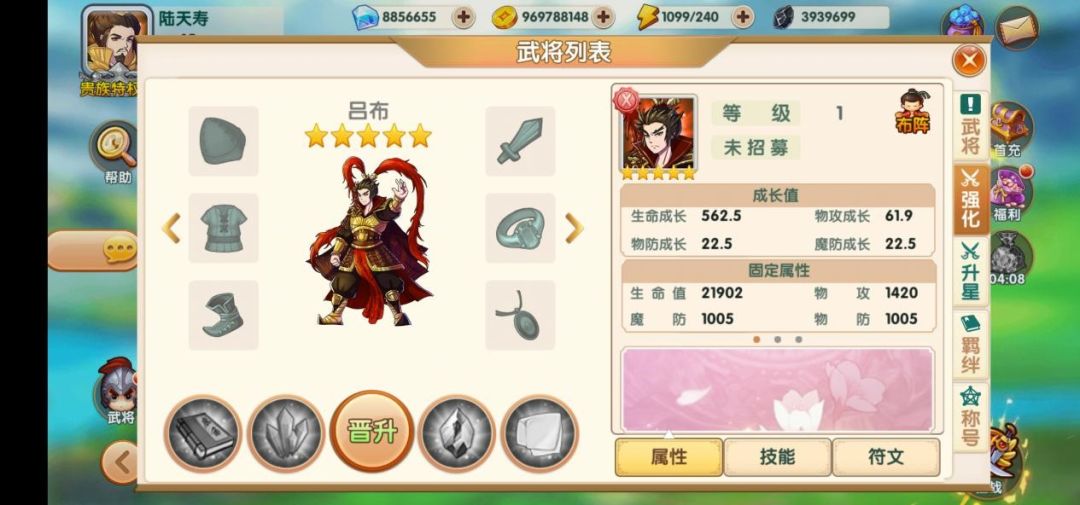Open the mail envelope icon
The width and height of the screenshot is (1080, 505).
point(1017,28)
